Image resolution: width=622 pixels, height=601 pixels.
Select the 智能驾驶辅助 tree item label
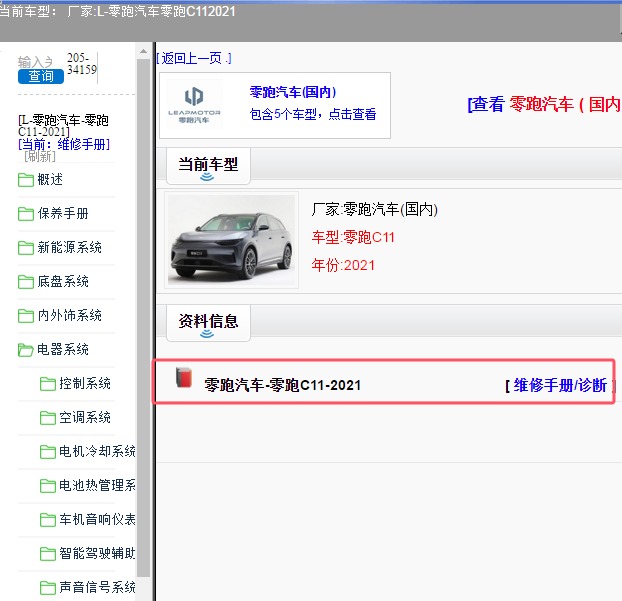[97, 554]
